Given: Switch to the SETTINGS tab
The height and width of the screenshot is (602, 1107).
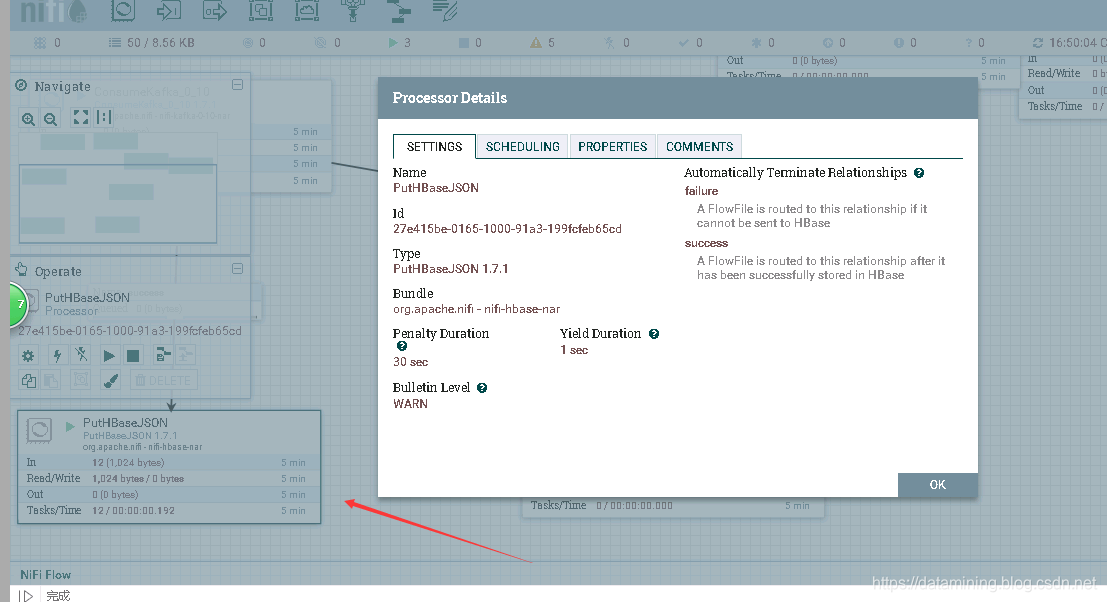Looking at the screenshot, I should pyautogui.click(x=434, y=147).
